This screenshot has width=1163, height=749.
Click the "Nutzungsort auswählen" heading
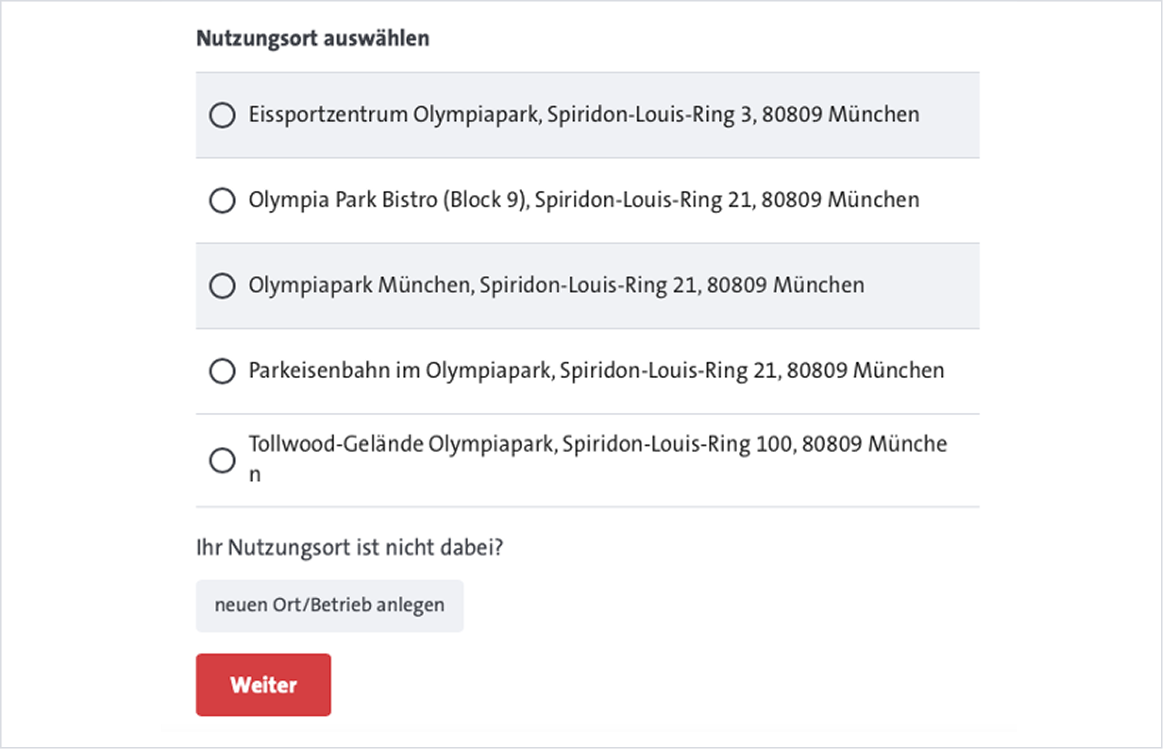[x=311, y=38]
